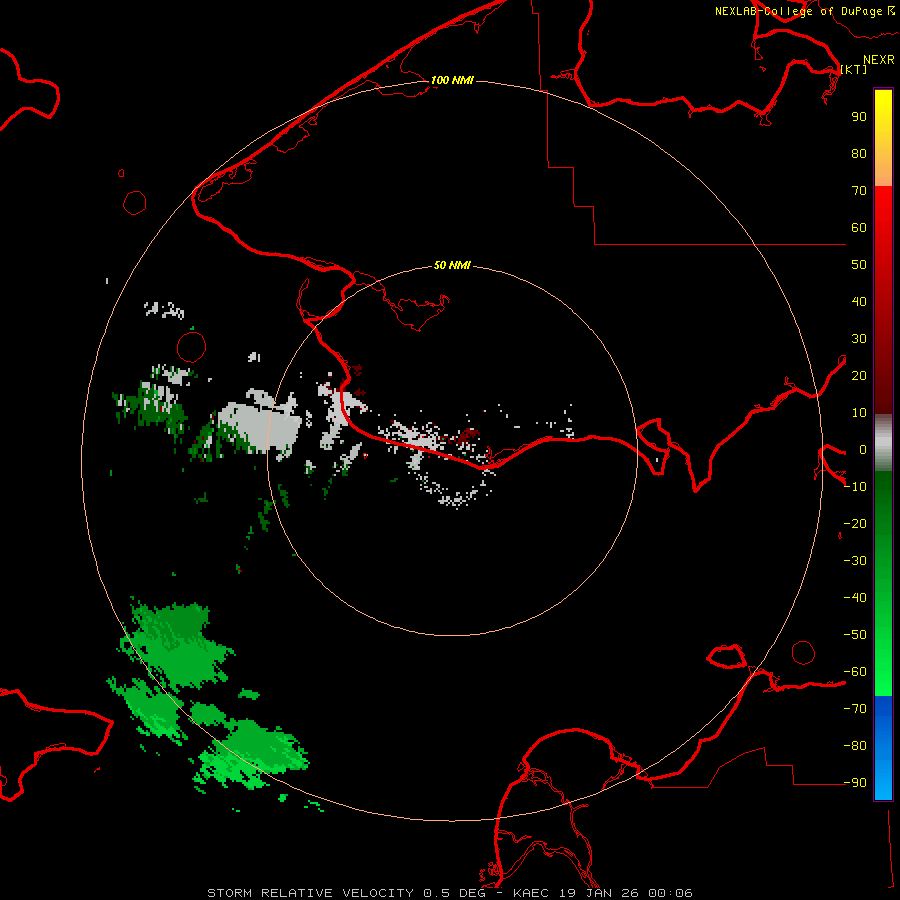
Task: Click the 20 value on velocity scale
Action: 859,376
